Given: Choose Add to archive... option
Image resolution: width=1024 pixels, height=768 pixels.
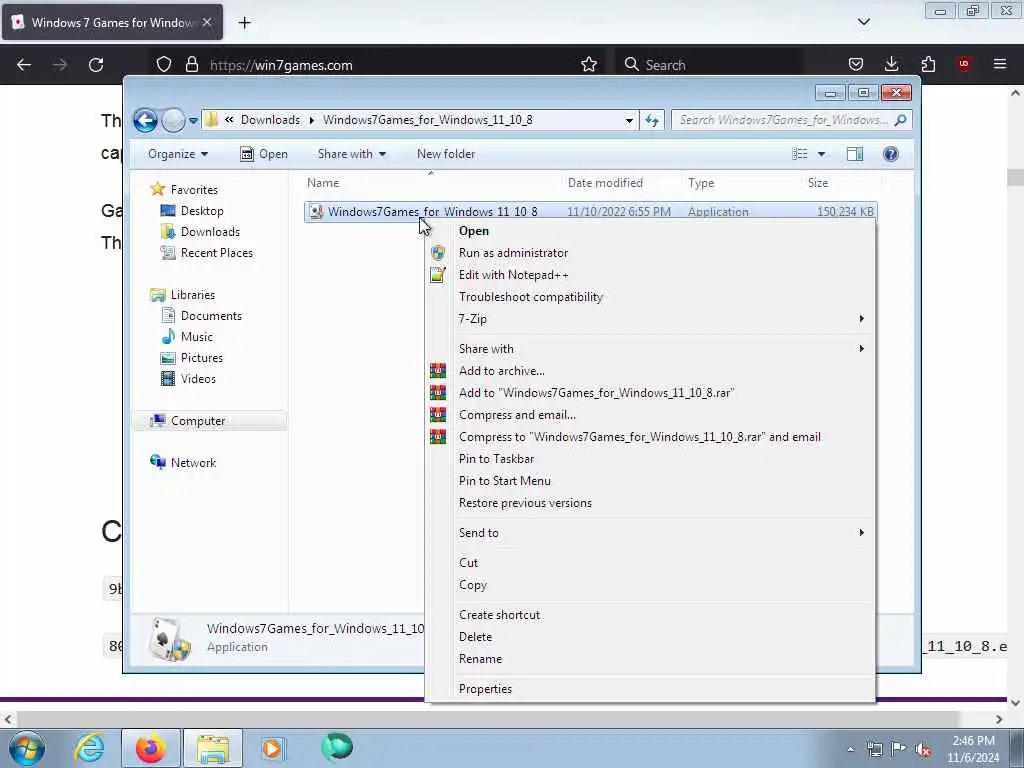Looking at the screenshot, I should click(x=650, y=371).
